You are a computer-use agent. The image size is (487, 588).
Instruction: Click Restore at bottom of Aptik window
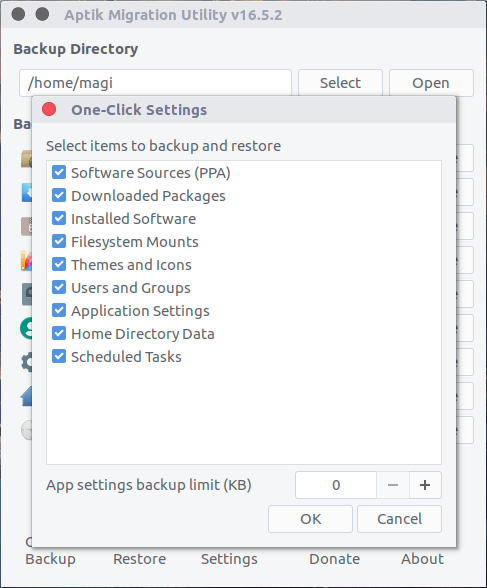pos(139,559)
